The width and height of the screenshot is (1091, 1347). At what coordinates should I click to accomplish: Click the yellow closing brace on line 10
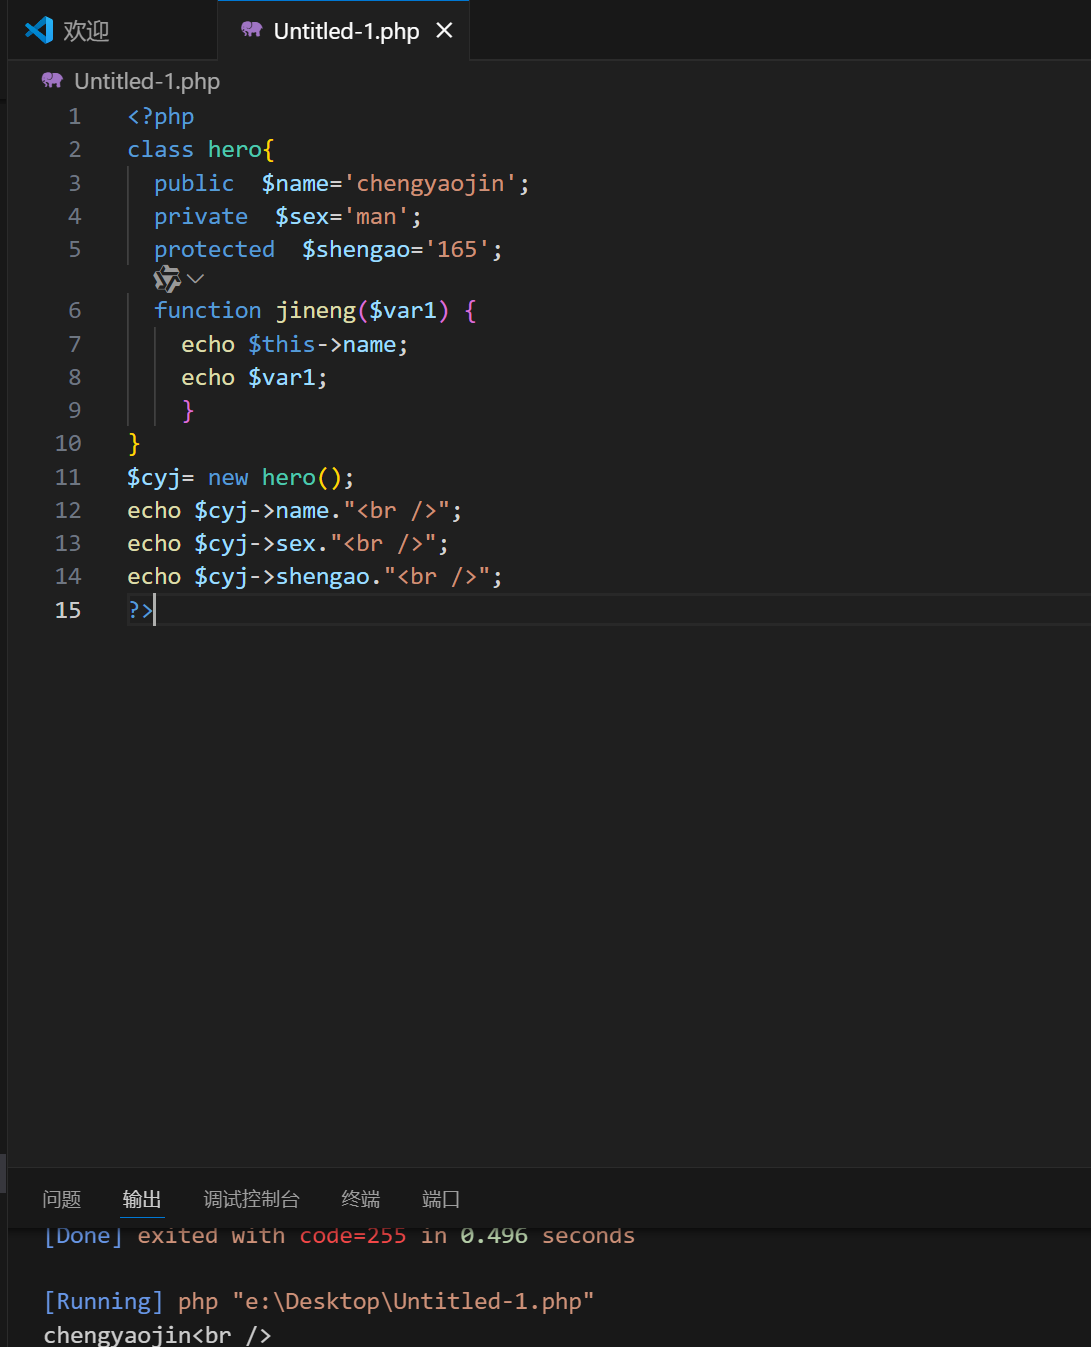[134, 444]
